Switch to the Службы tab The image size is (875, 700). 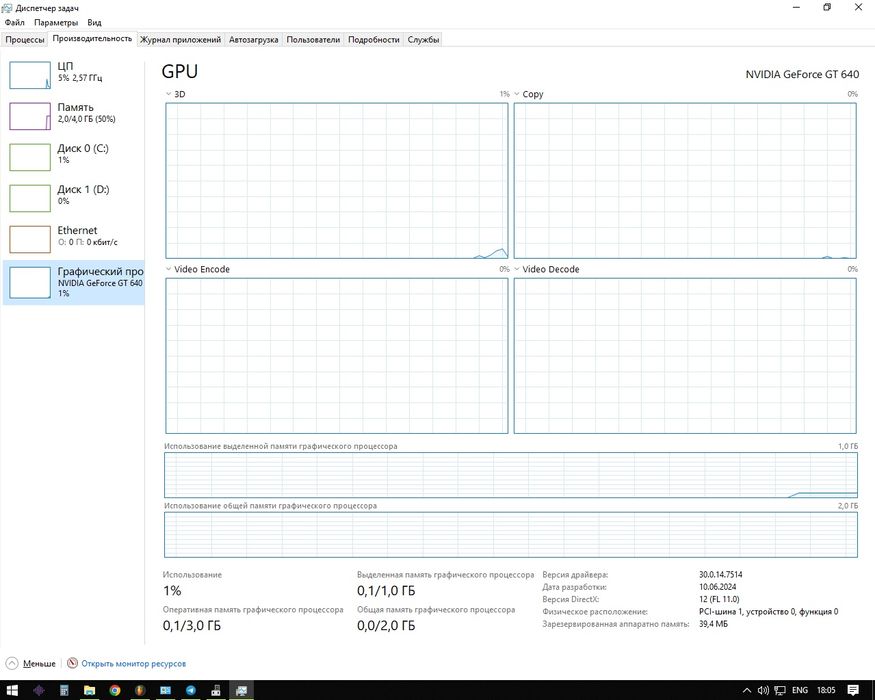click(423, 40)
